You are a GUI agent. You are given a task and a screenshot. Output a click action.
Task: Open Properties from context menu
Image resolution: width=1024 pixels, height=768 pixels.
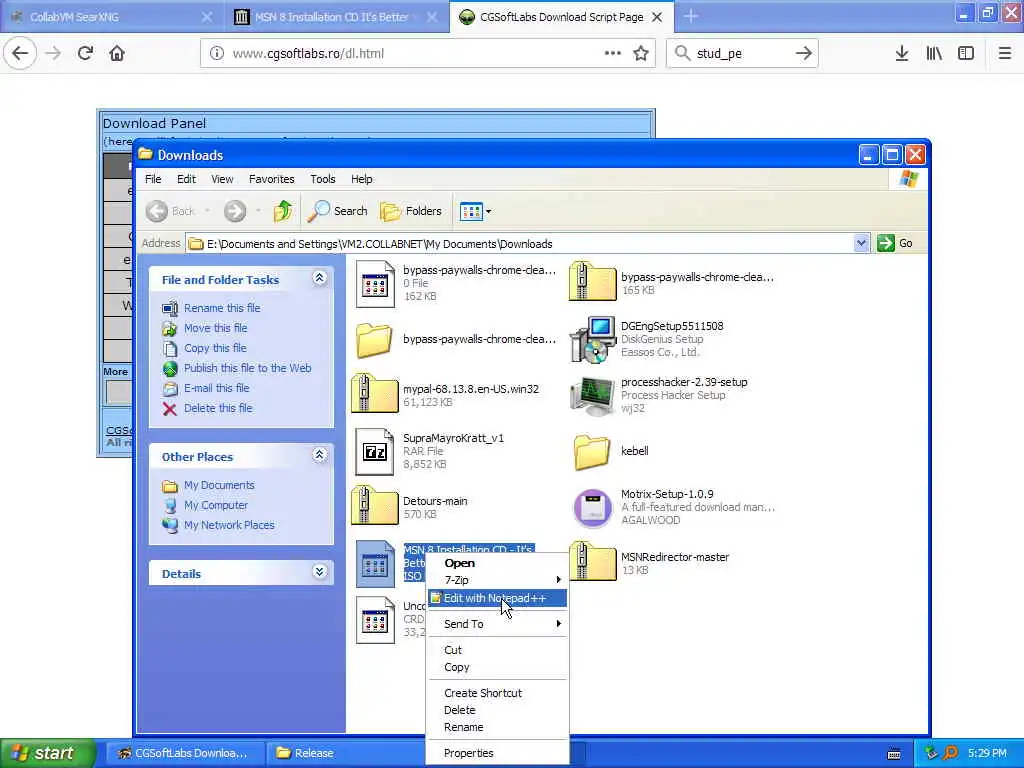pyautogui.click(x=497, y=753)
